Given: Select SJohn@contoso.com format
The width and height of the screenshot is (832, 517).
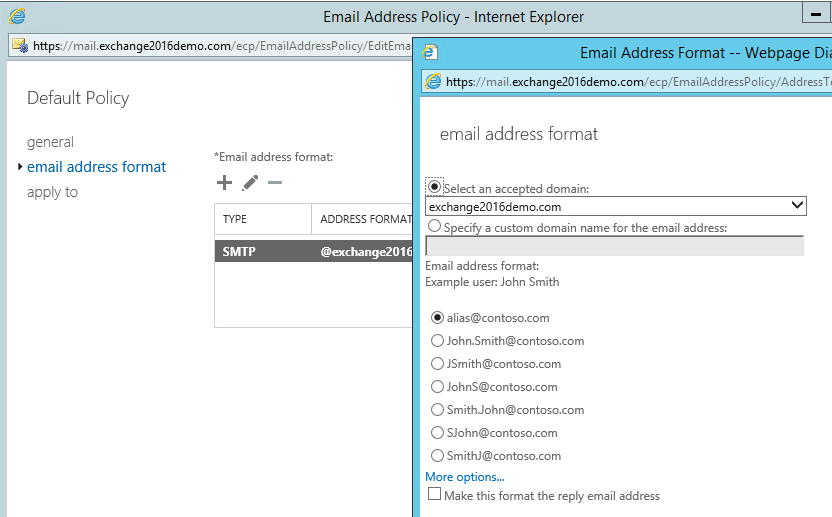Looking at the screenshot, I should 437,433.
